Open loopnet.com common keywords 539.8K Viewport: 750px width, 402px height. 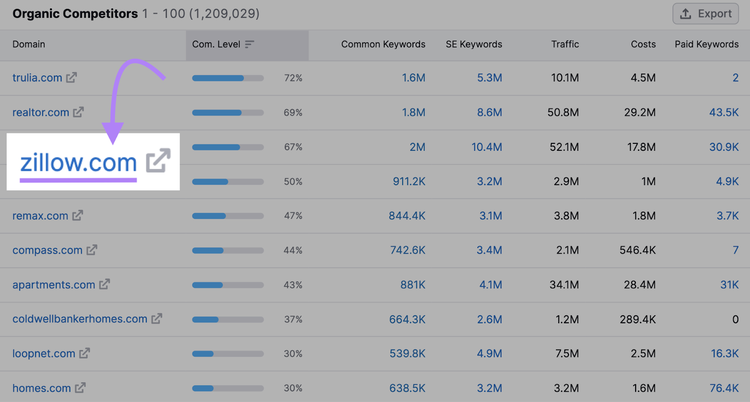pos(407,354)
